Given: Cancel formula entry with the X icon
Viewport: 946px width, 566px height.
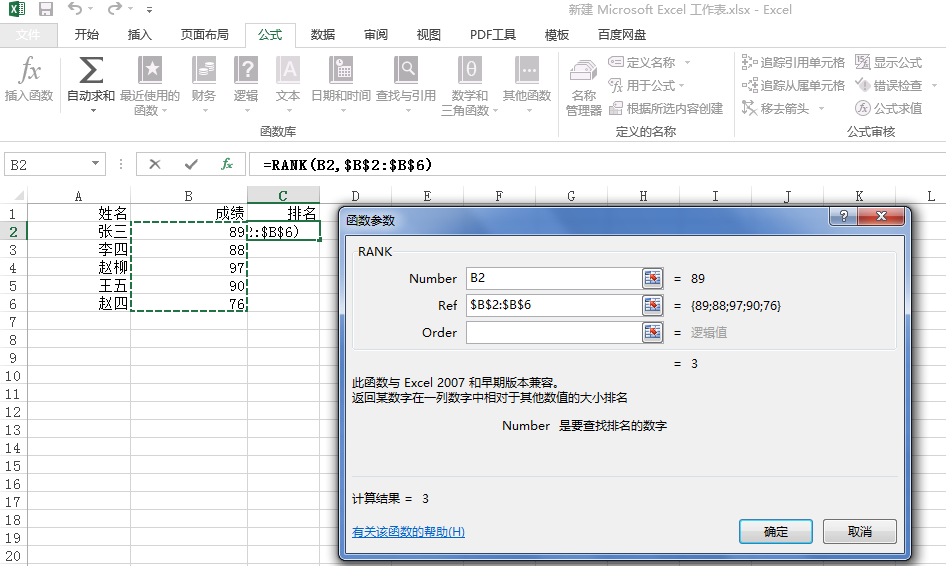Looking at the screenshot, I should coord(154,164).
